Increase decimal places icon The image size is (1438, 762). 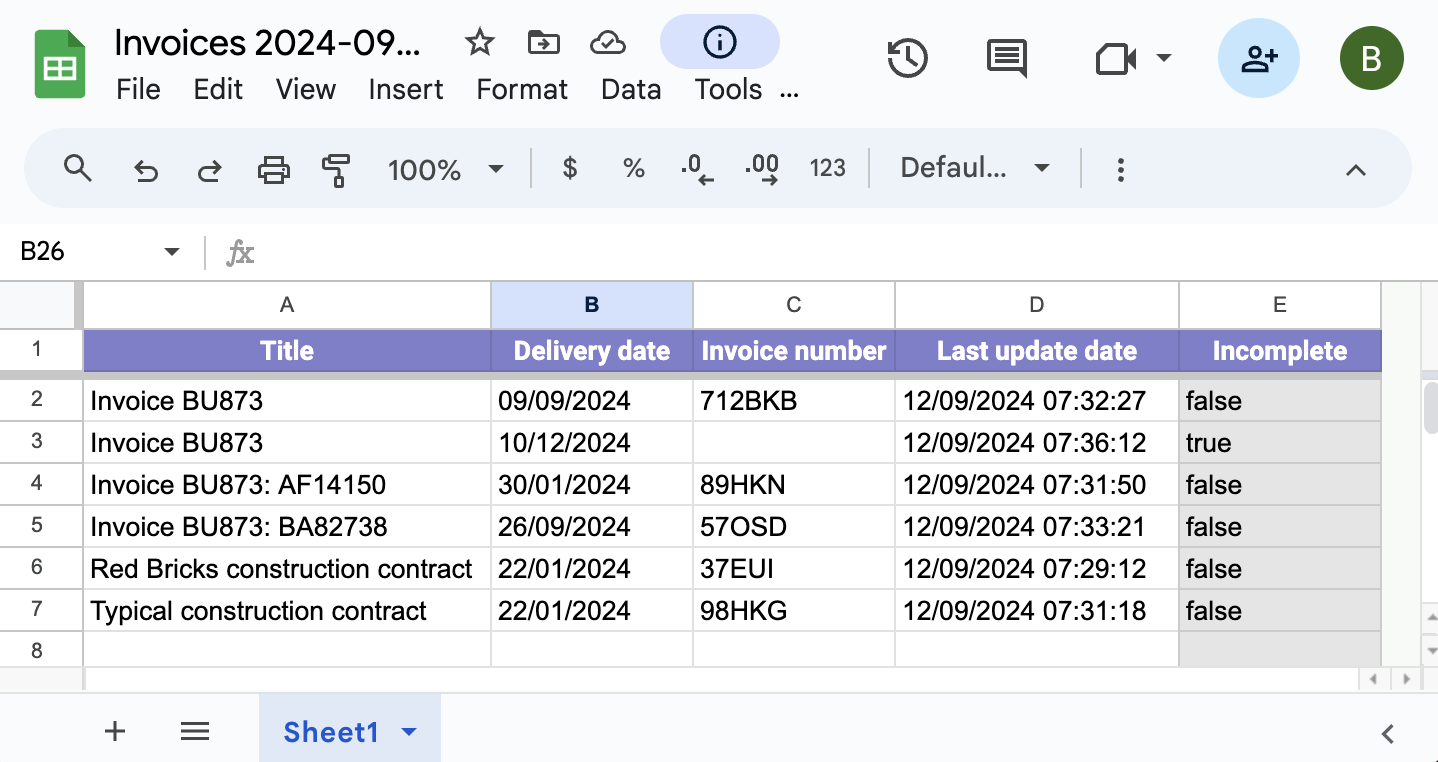coord(763,170)
